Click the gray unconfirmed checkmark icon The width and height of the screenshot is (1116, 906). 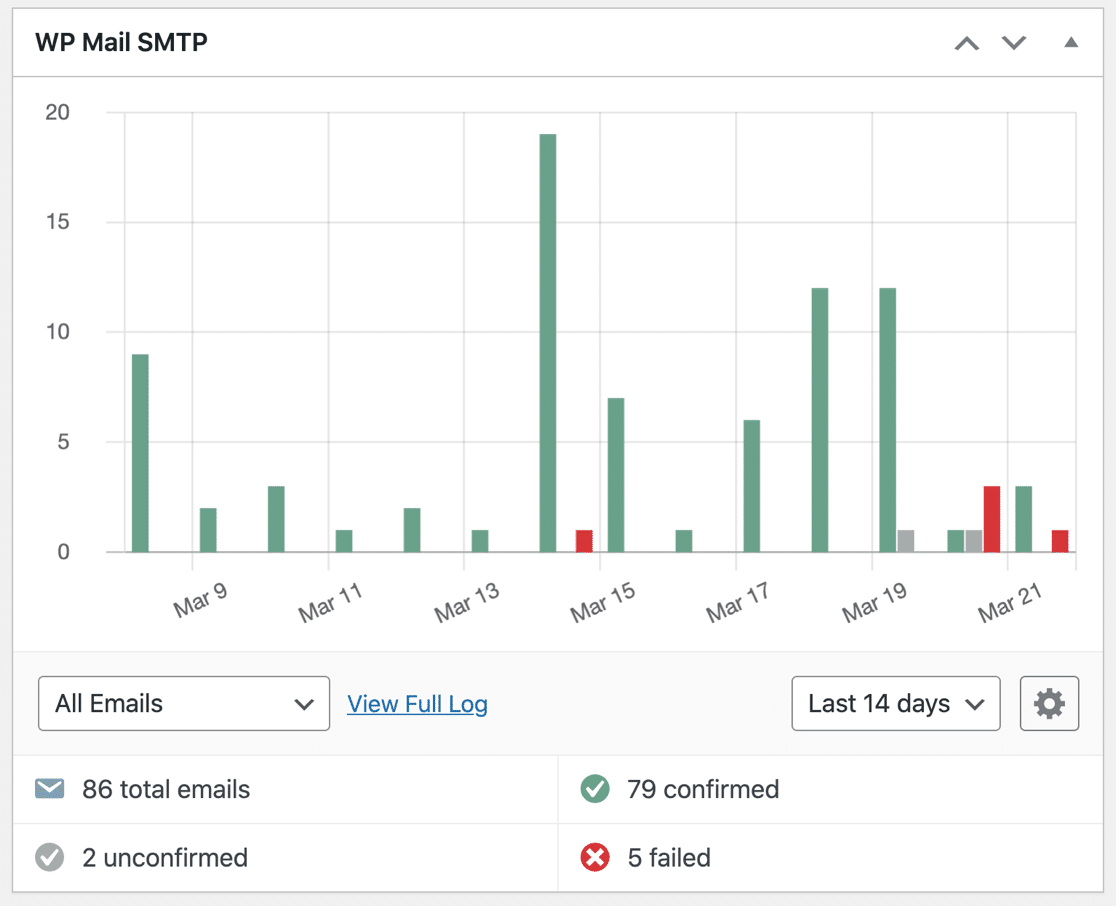click(50, 858)
